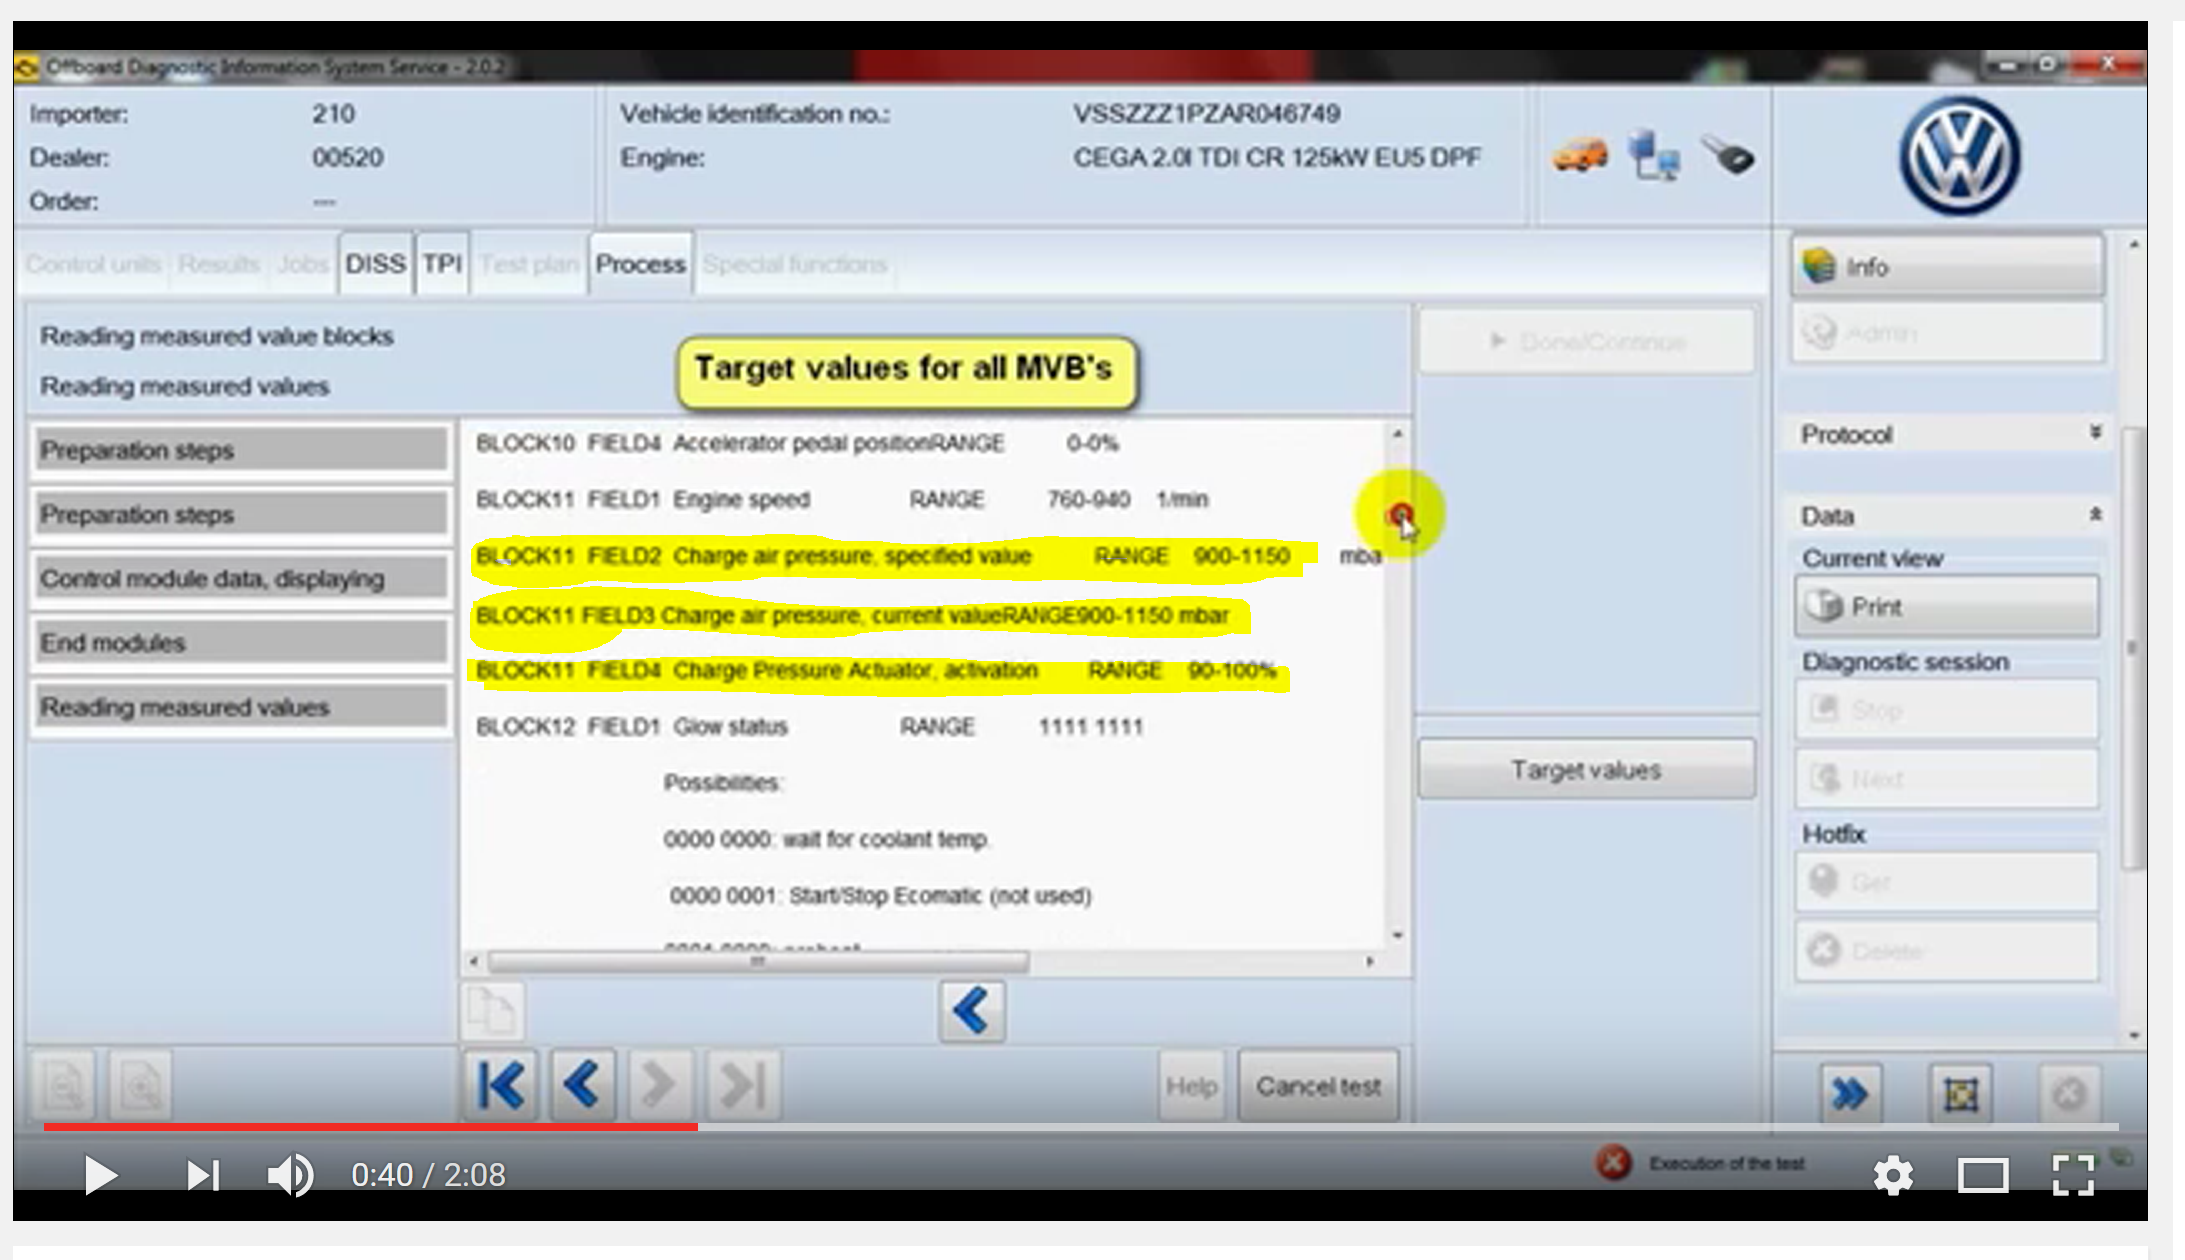
Task: Collapse the Data section
Action: click(2095, 514)
